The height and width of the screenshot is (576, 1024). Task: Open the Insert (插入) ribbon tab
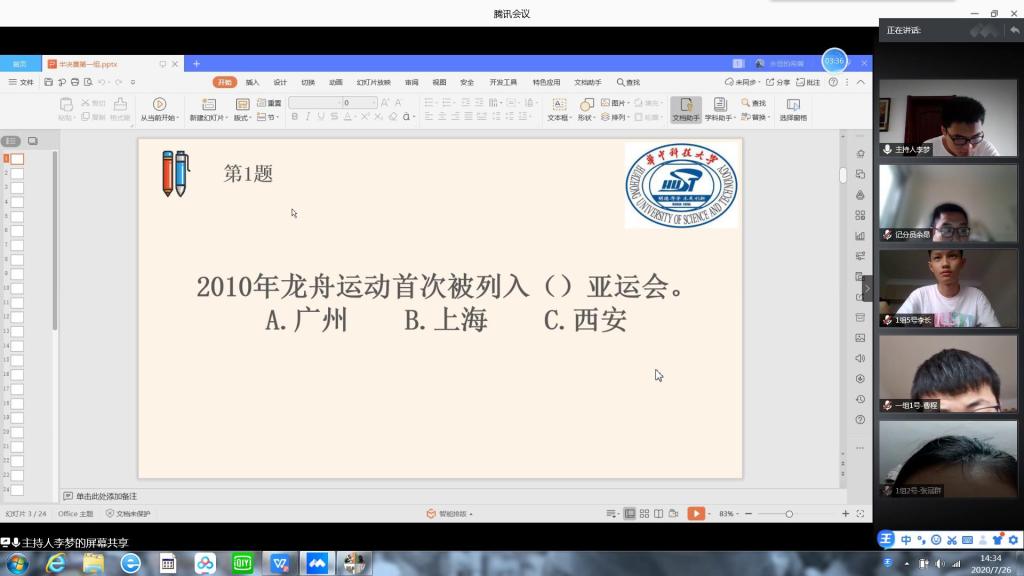tap(252, 82)
